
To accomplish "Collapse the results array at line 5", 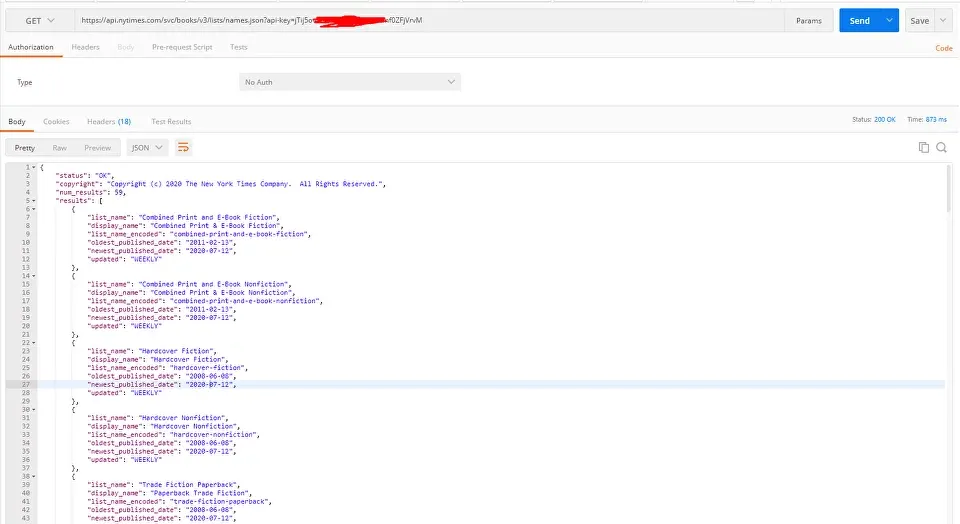I will [x=34, y=201].
